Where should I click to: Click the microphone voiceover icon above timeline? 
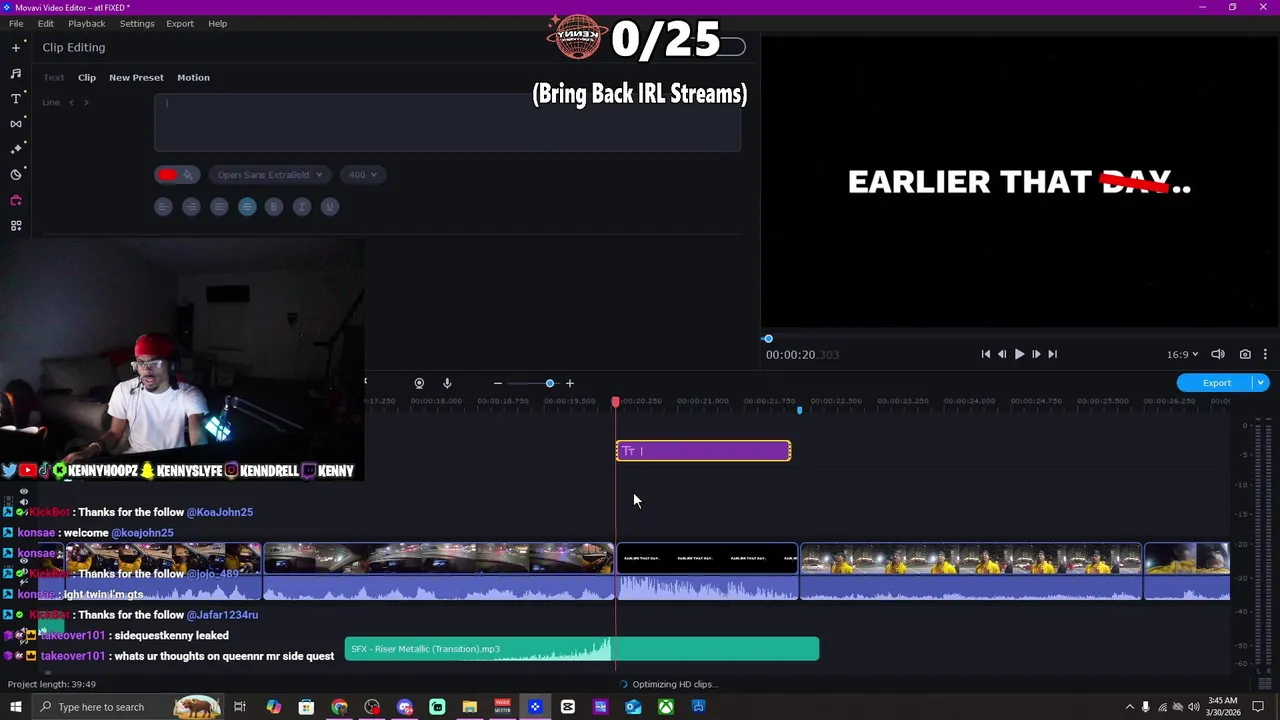[447, 383]
